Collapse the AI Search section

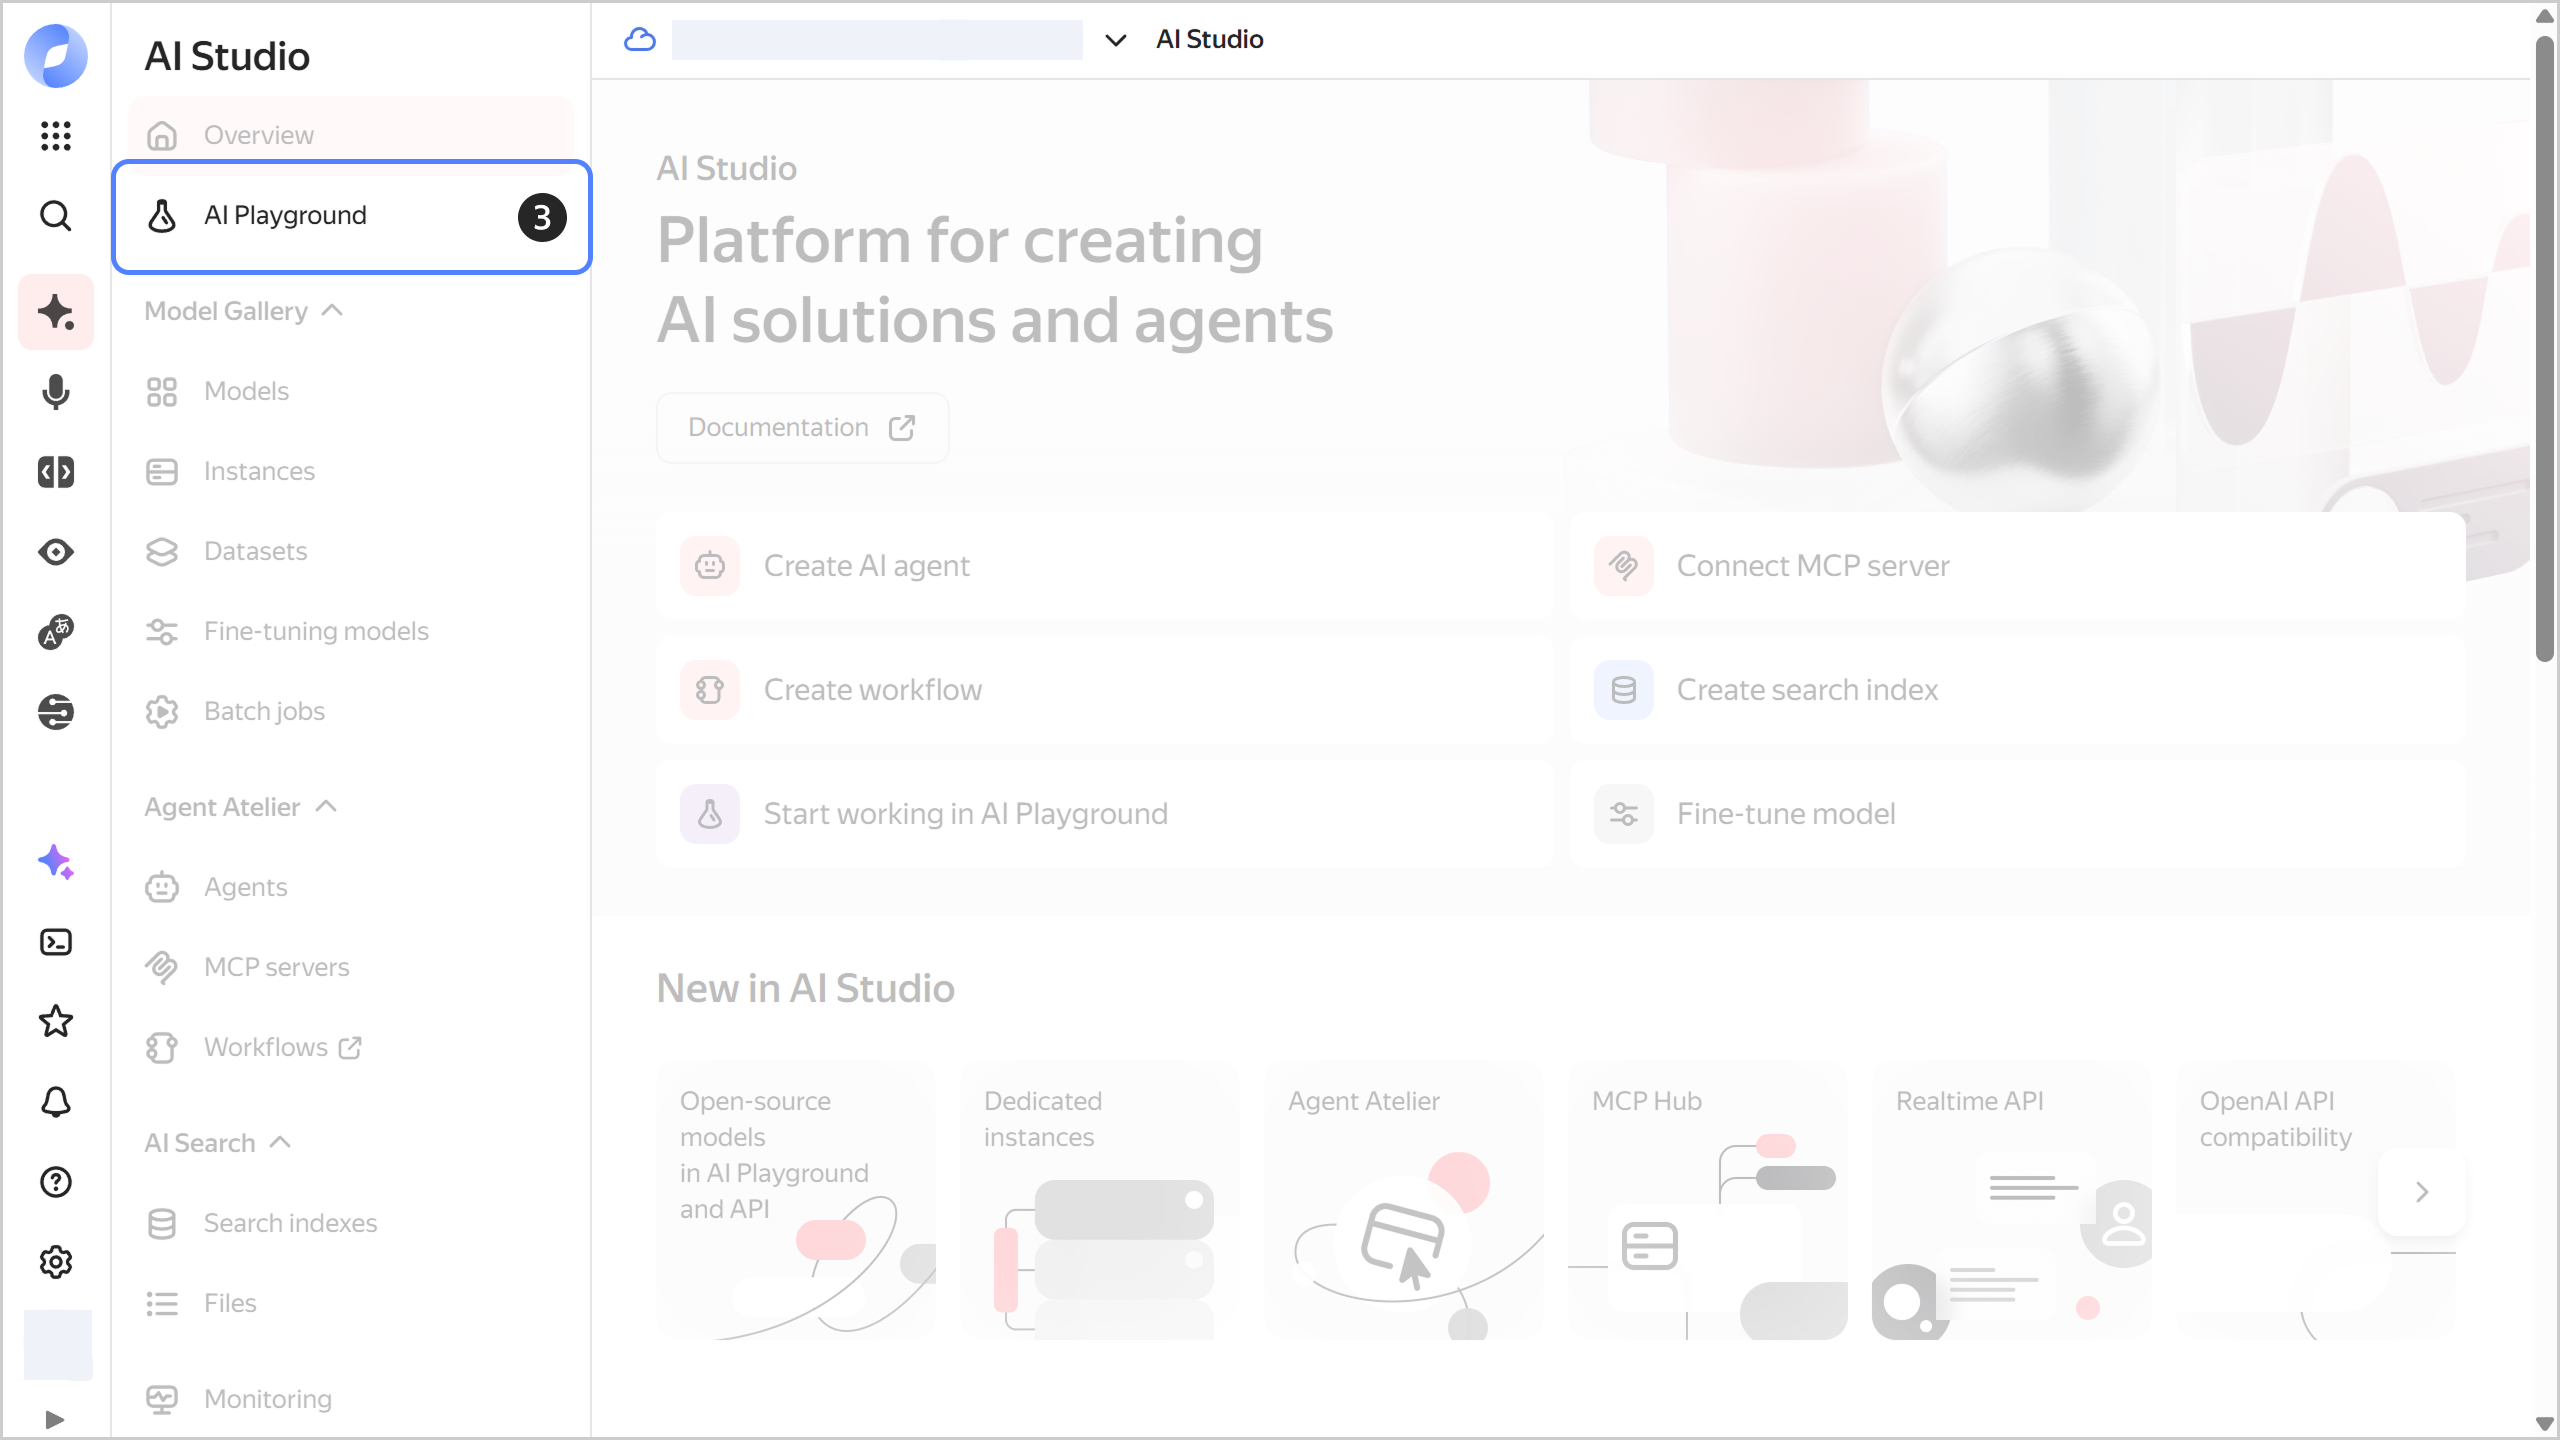tap(281, 1142)
